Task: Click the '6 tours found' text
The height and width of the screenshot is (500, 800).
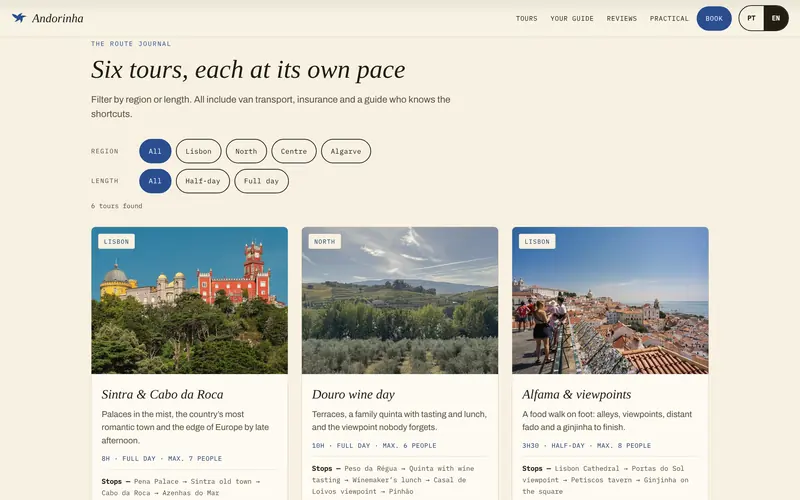Action: 117,206
